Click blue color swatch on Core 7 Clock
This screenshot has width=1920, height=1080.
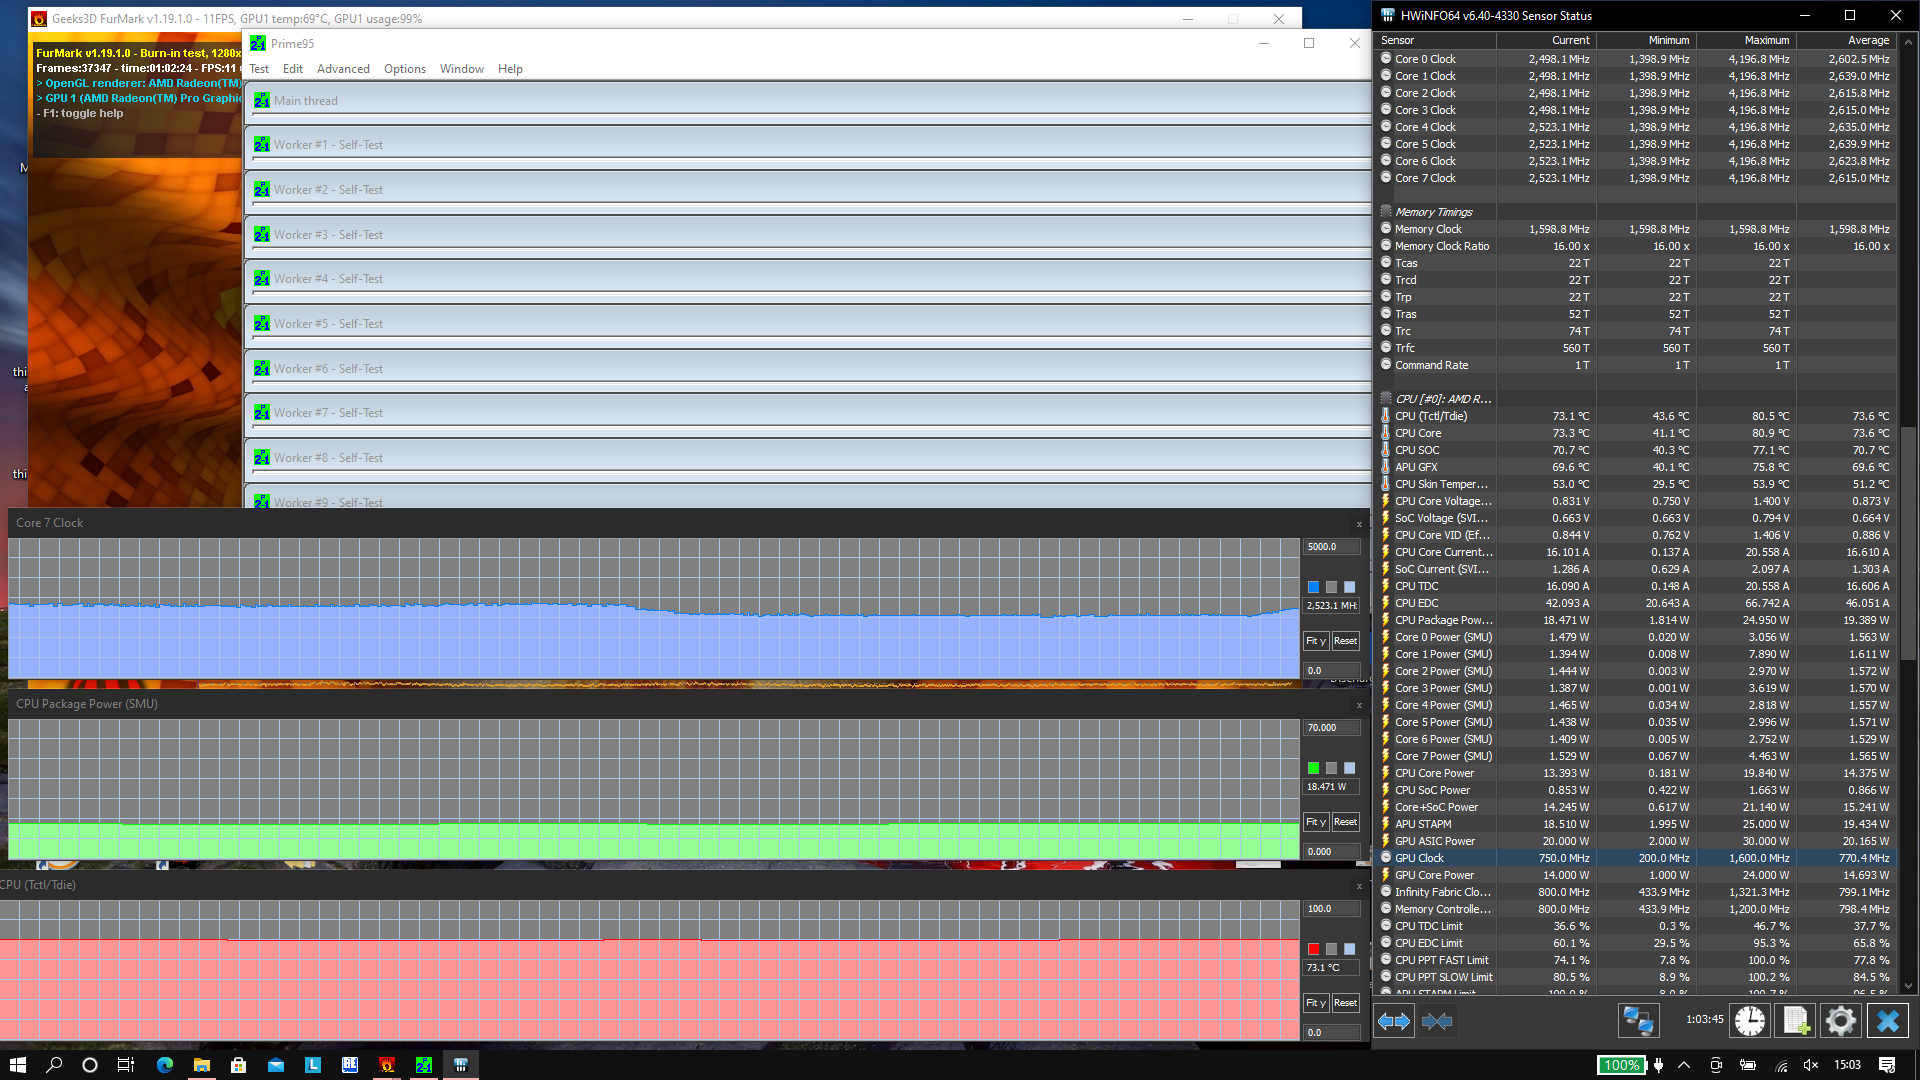[x=1314, y=587]
